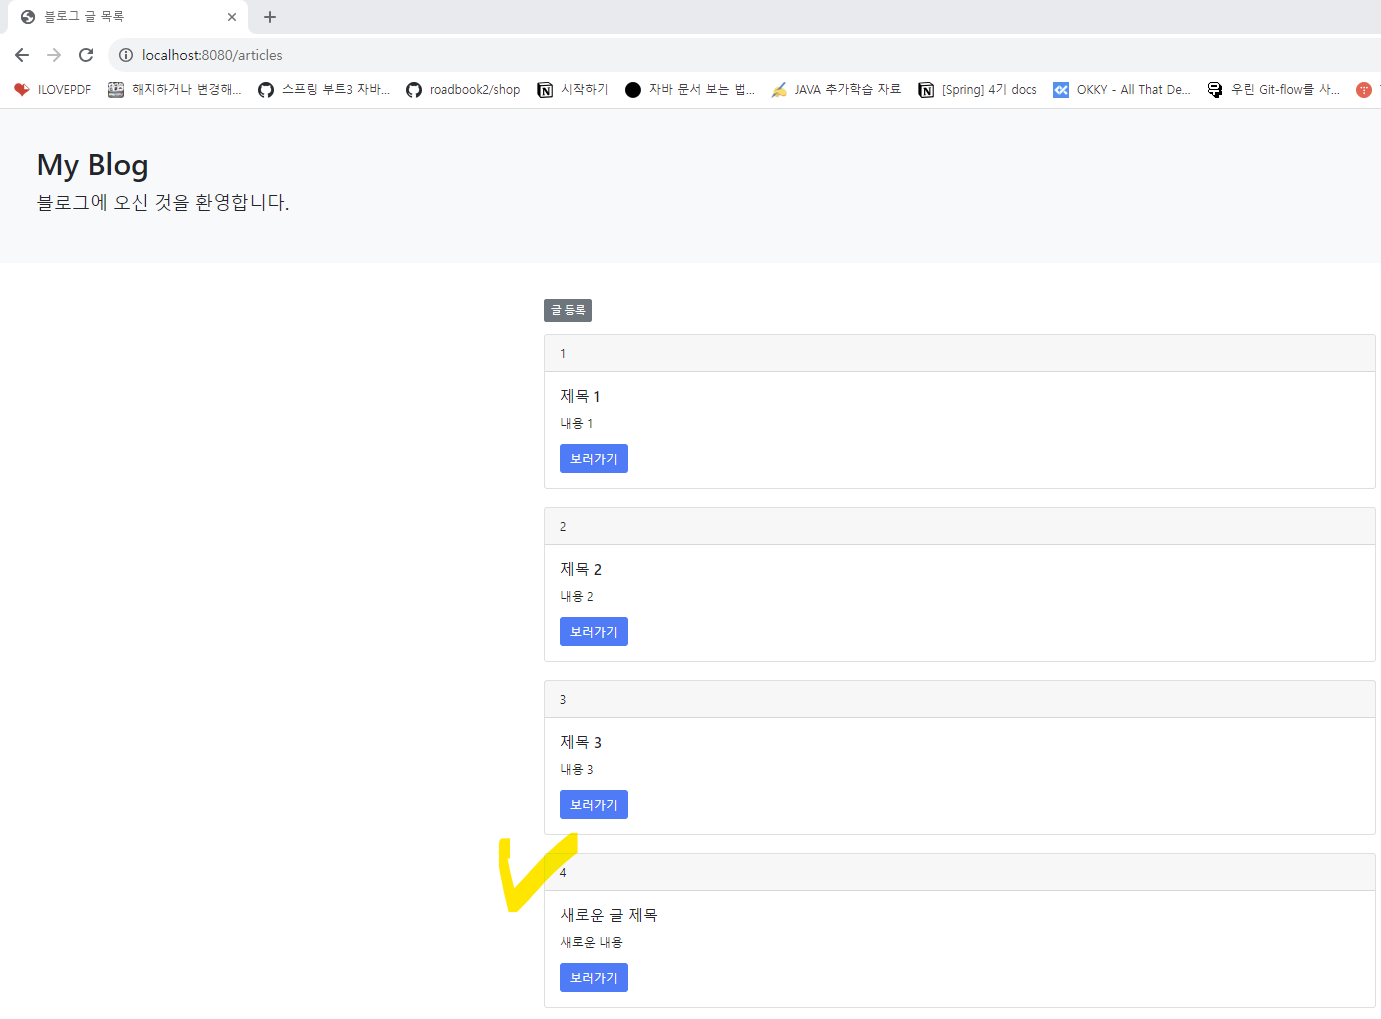The height and width of the screenshot is (1019, 1381).
Task: Click card header number 3
Action: click(x=563, y=700)
